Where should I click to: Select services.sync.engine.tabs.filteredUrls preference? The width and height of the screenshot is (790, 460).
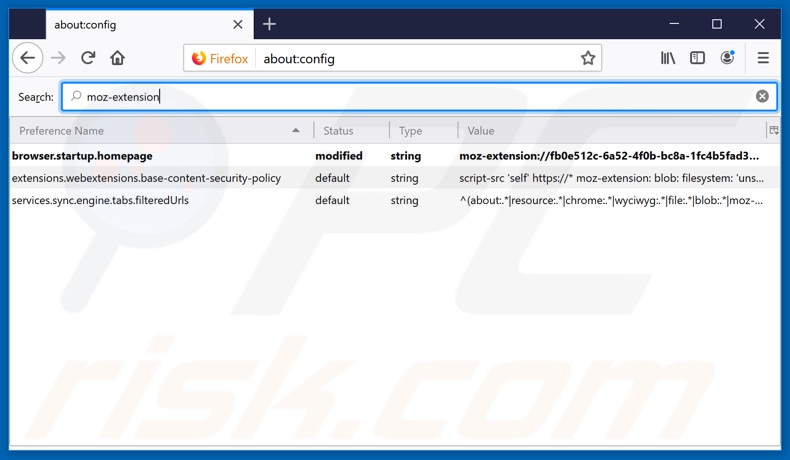(394, 200)
